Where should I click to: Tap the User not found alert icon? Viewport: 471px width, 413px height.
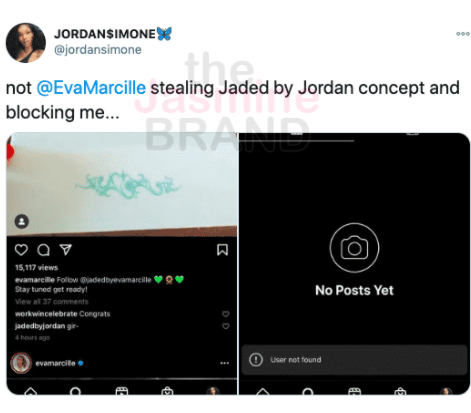point(256,360)
